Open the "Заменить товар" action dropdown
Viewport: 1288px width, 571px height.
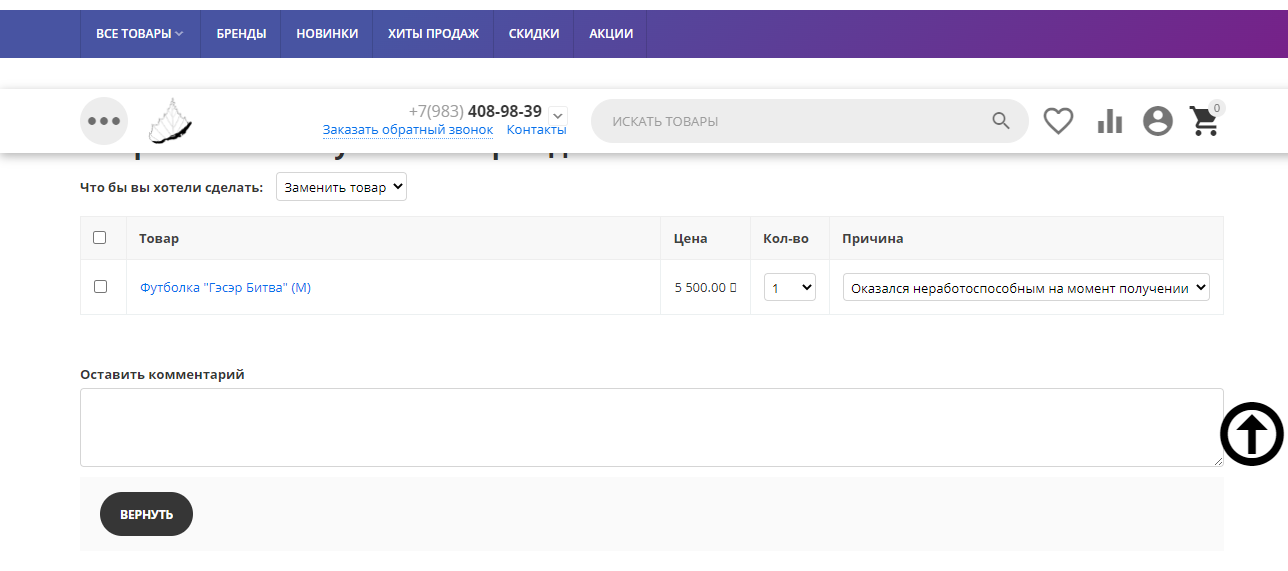[x=341, y=187]
